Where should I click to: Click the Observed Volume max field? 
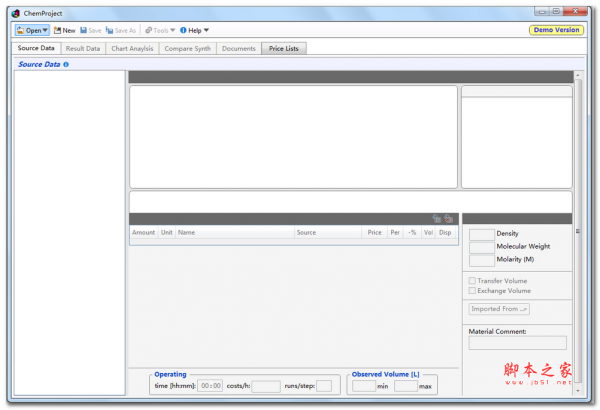tap(406, 386)
